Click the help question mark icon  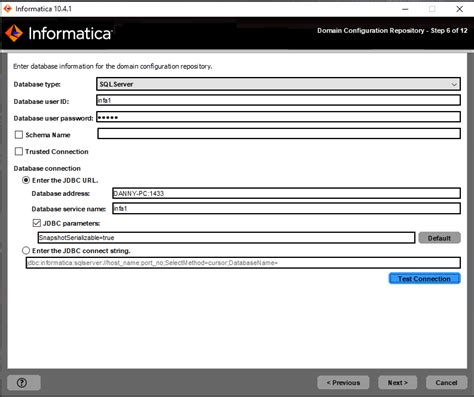[22, 383]
